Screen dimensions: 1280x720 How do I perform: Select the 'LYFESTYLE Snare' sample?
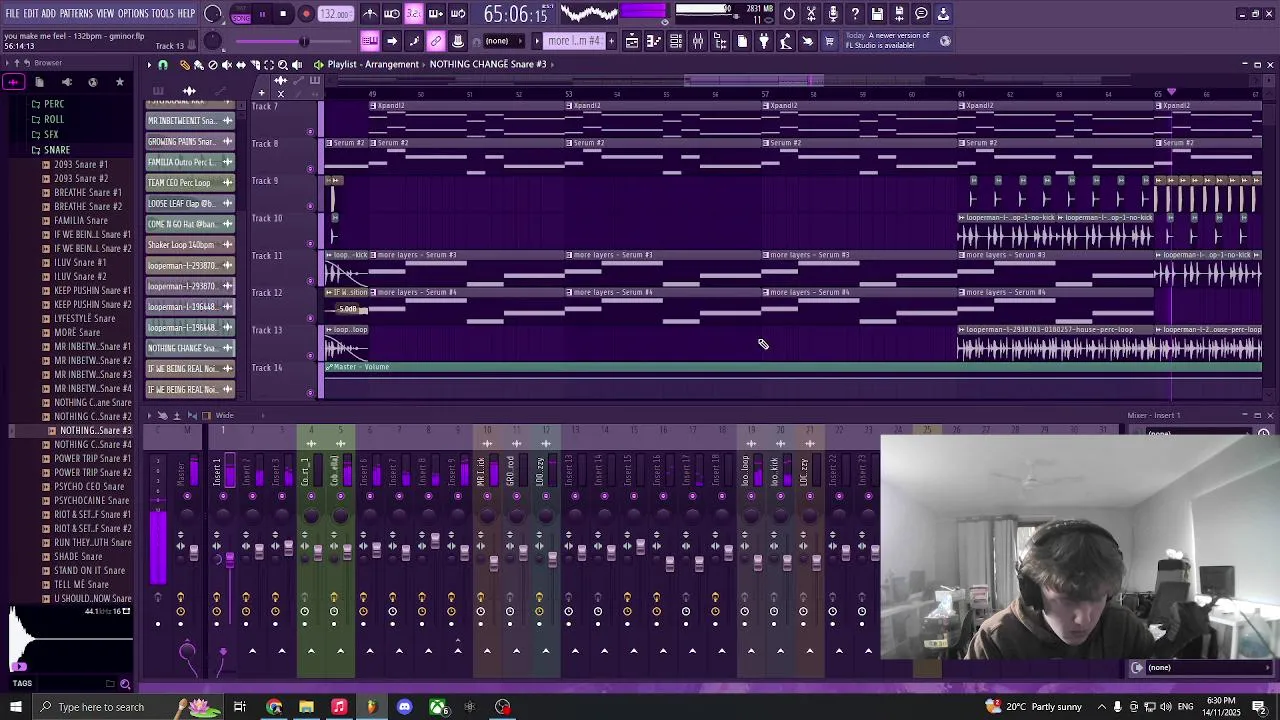pos(84,318)
